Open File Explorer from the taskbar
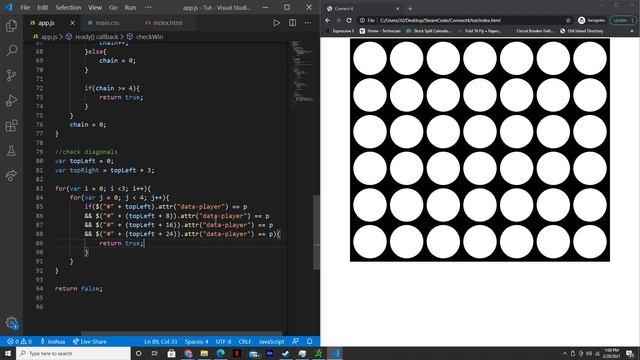640x360 pixels. 204,353
